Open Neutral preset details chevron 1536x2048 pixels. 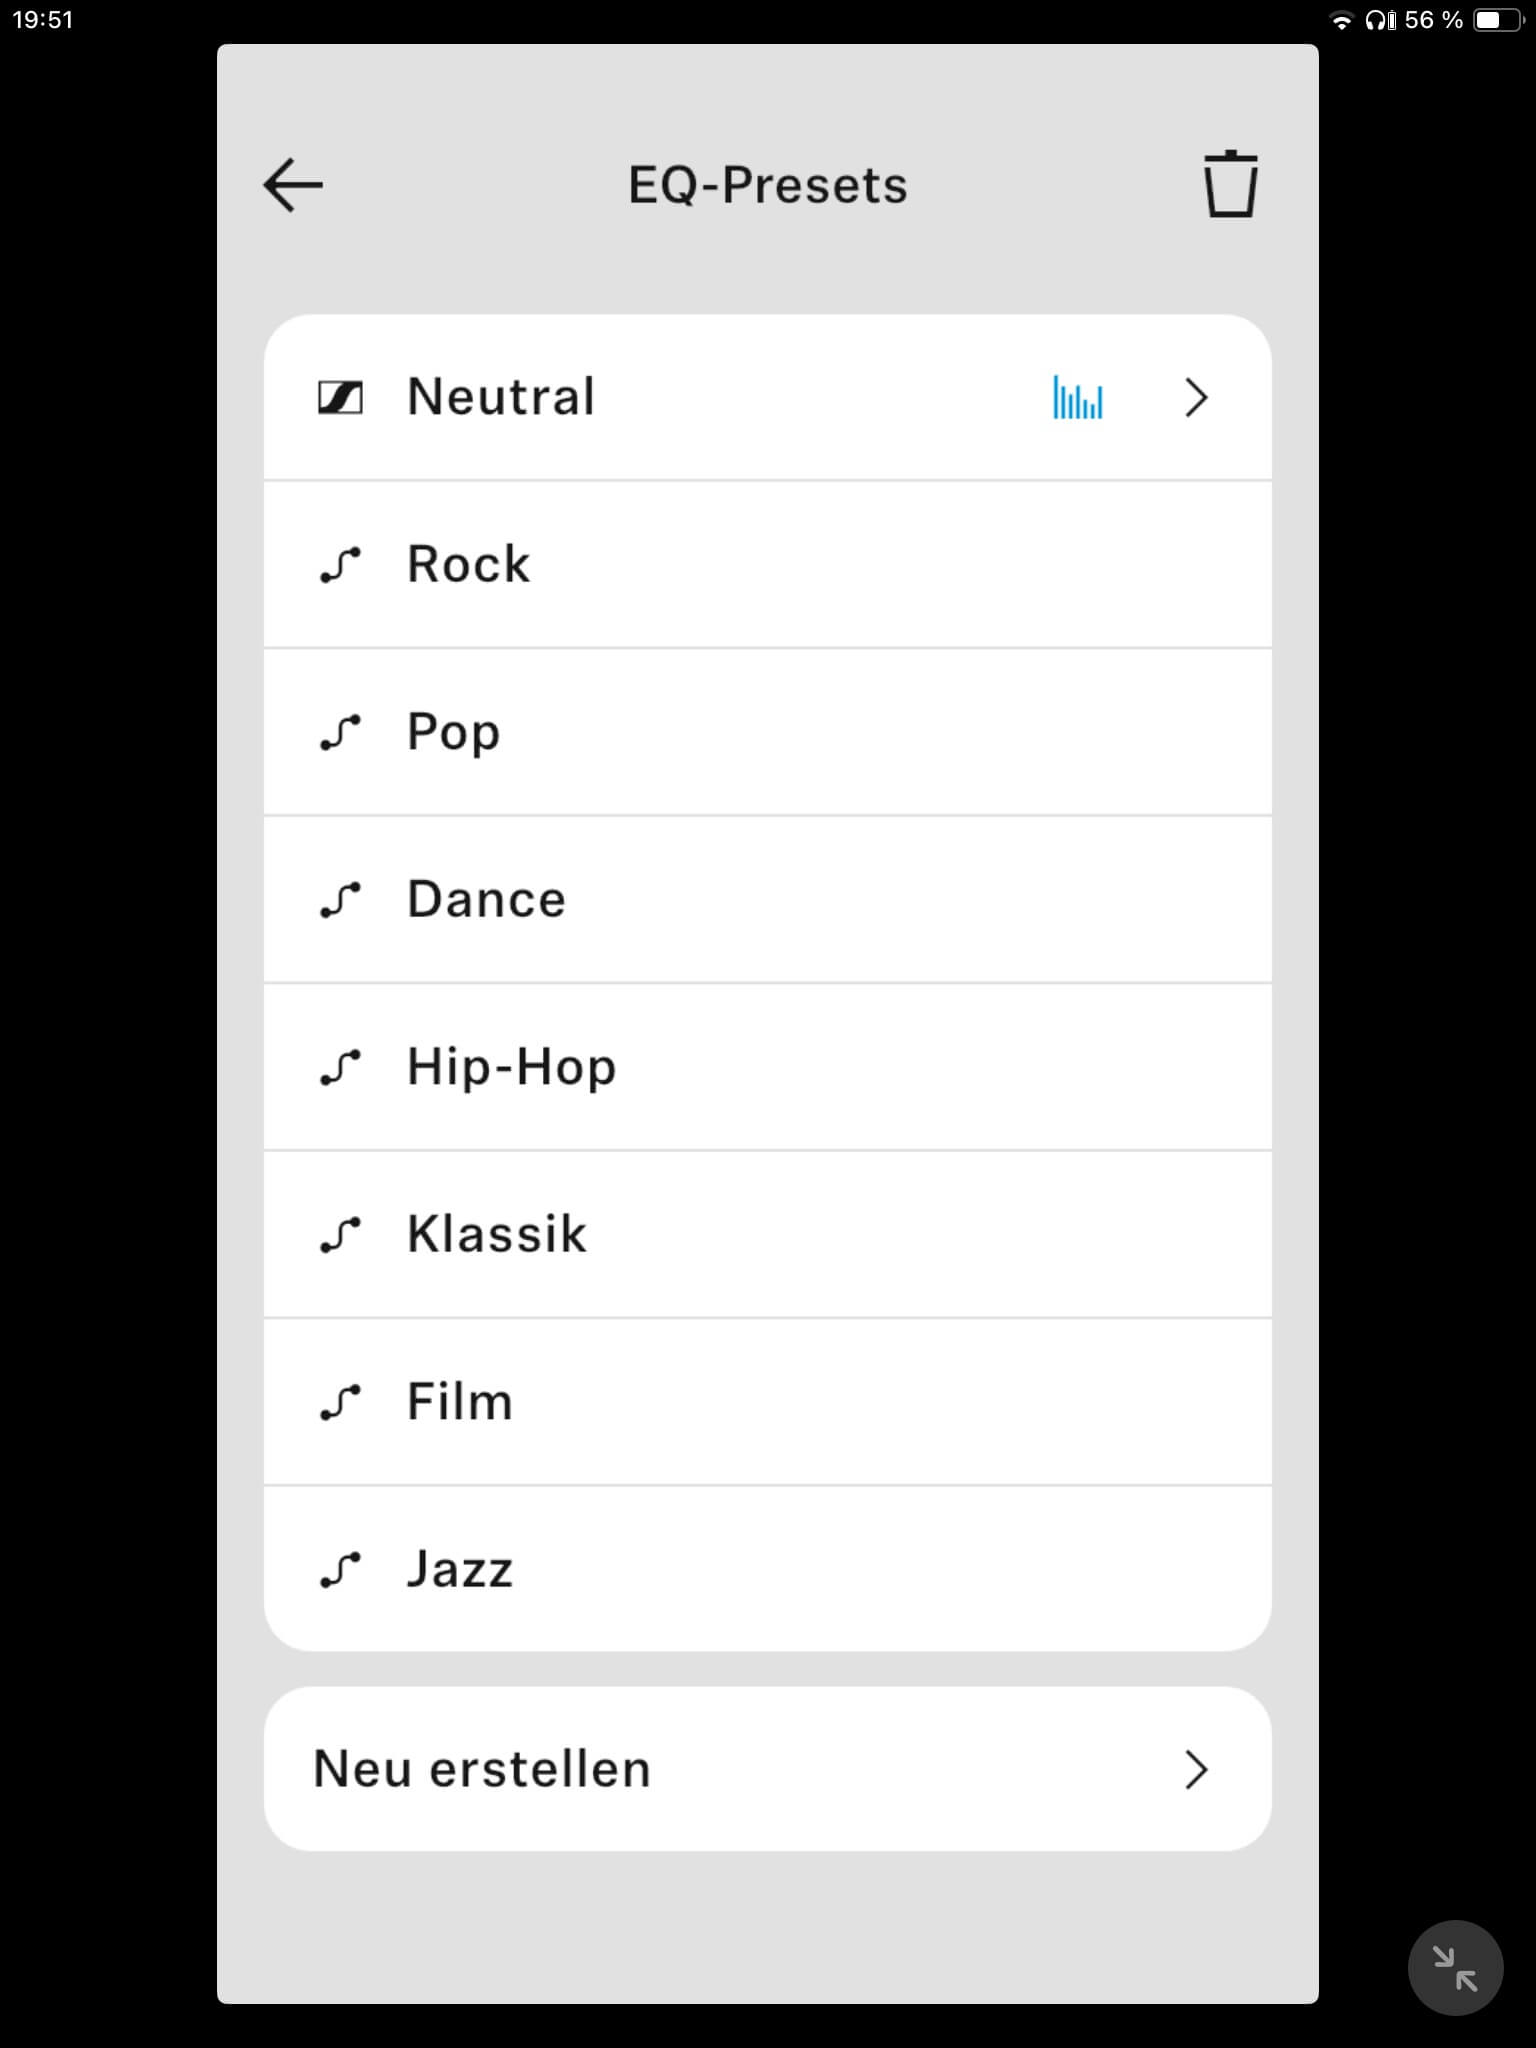click(x=1196, y=398)
